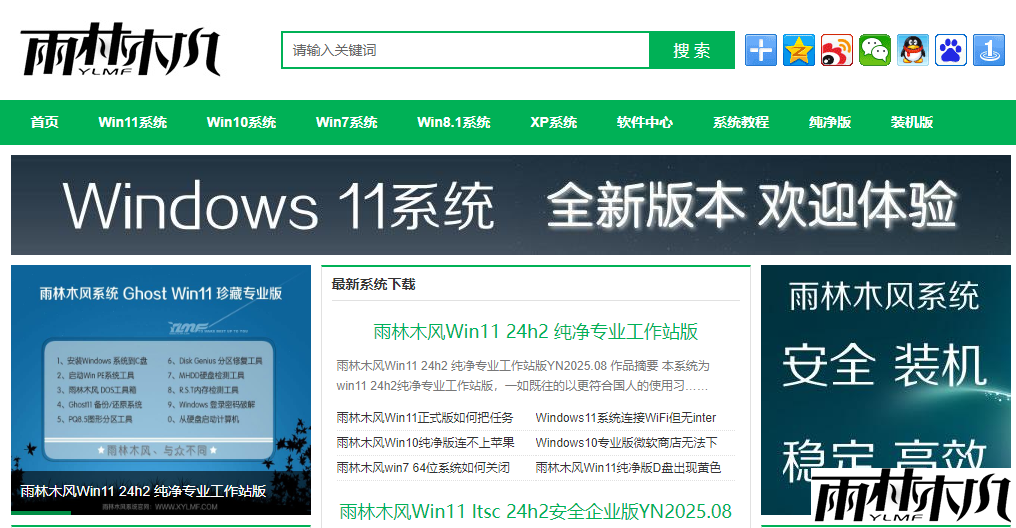The height and width of the screenshot is (528, 1016).
Task: Click the 雨林木风 YLMF logo at top left
Action: click(x=120, y=50)
